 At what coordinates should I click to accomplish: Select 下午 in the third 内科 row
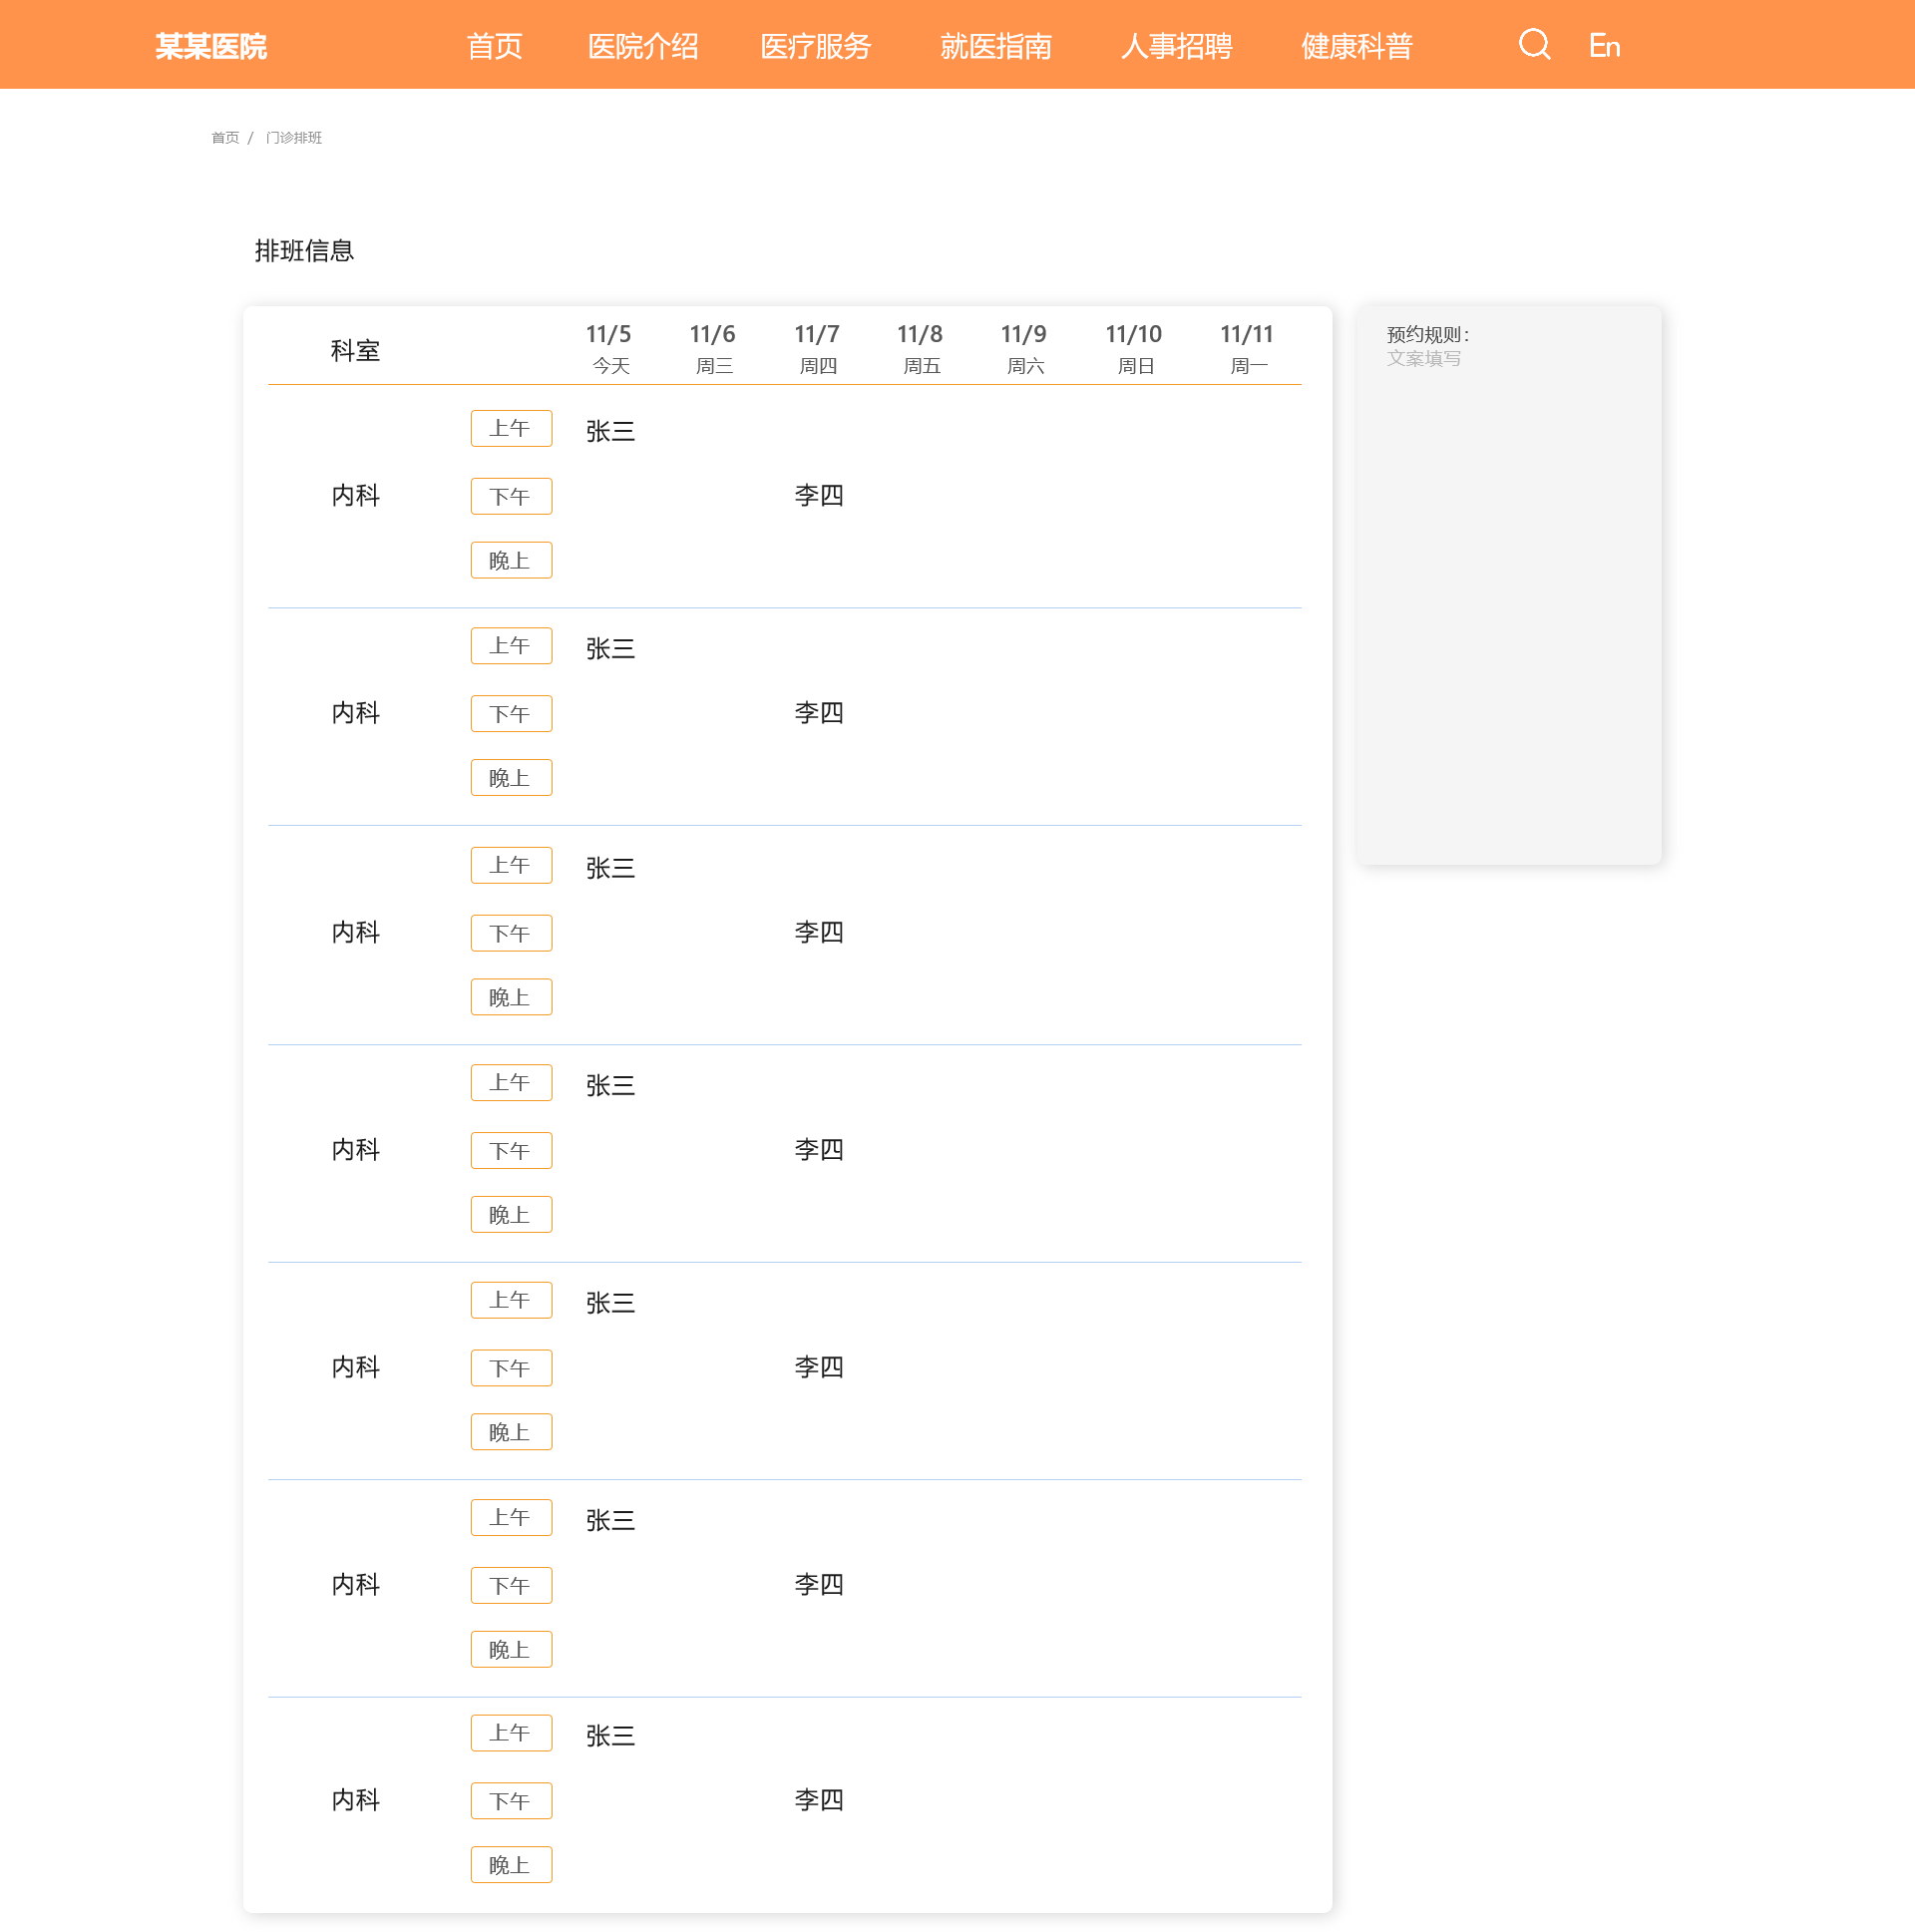pyautogui.click(x=511, y=933)
